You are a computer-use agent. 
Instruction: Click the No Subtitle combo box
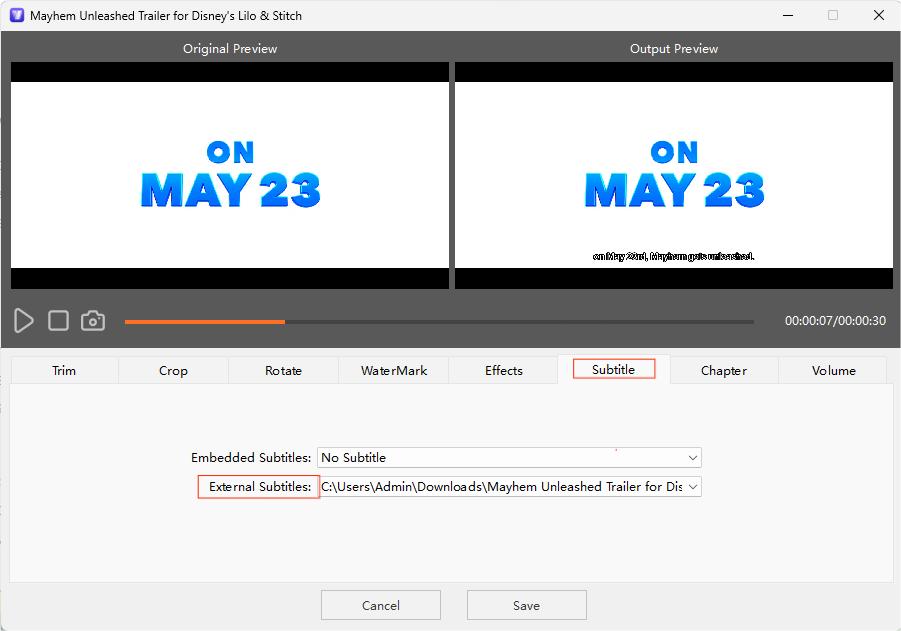click(508, 457)
